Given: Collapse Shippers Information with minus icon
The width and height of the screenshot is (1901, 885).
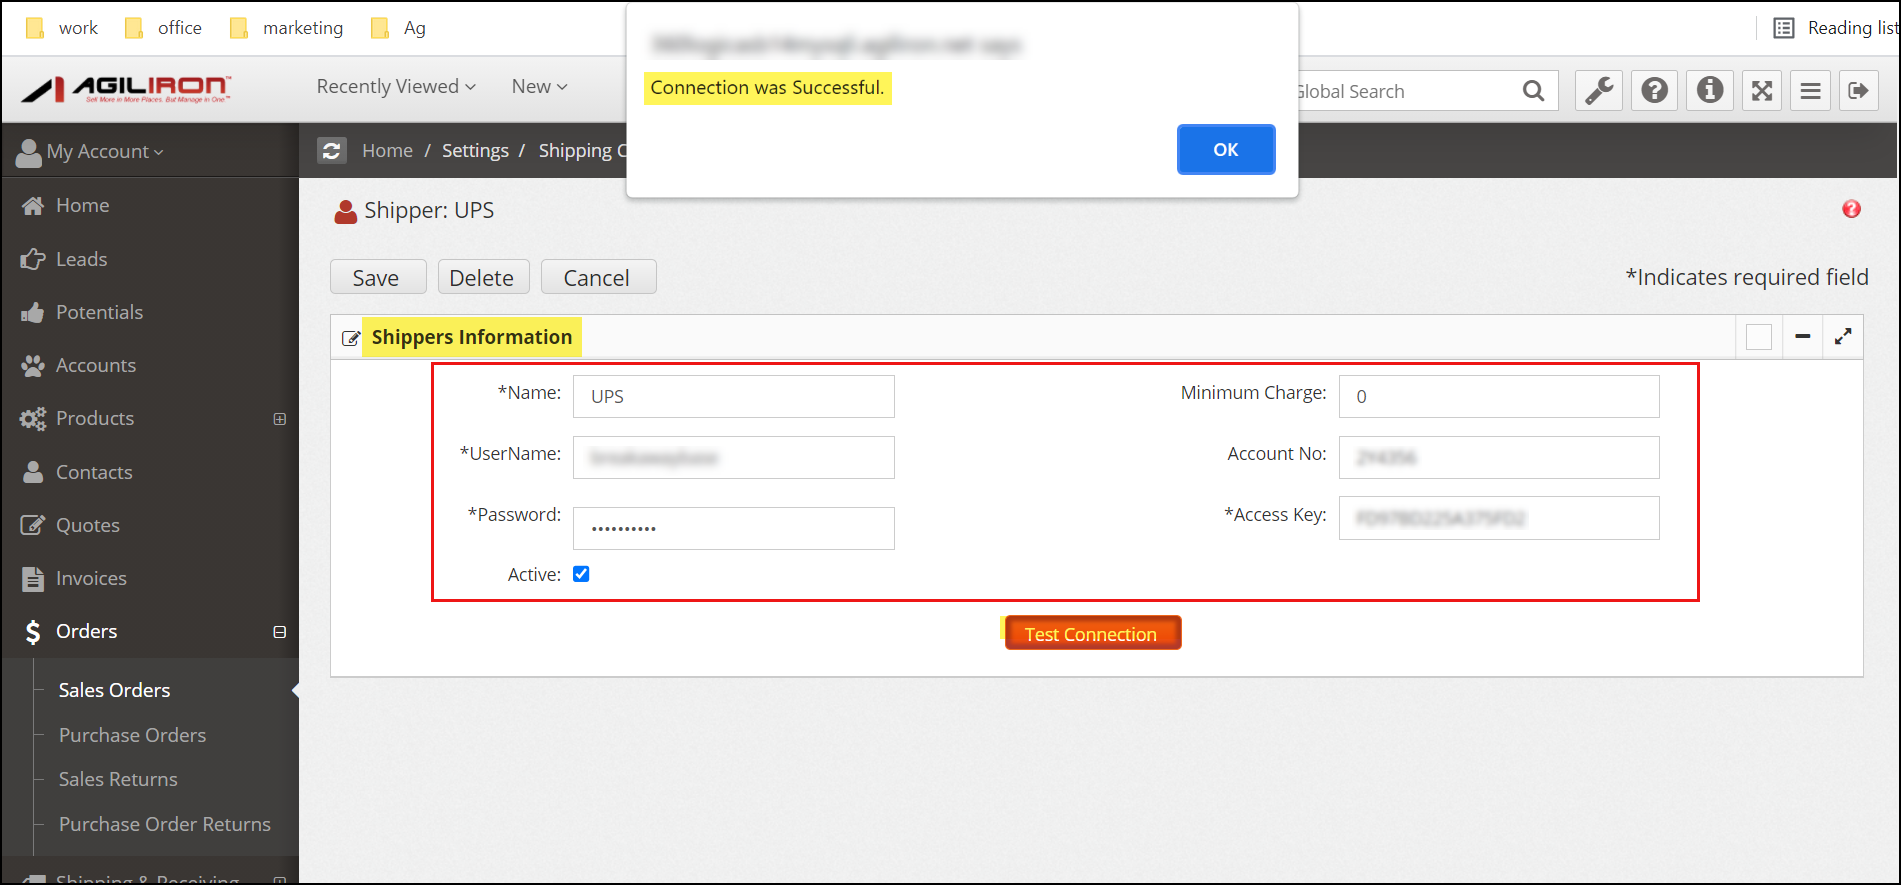Looking at the screenshot, I should pyautogui.click(x=1802, y=337).
